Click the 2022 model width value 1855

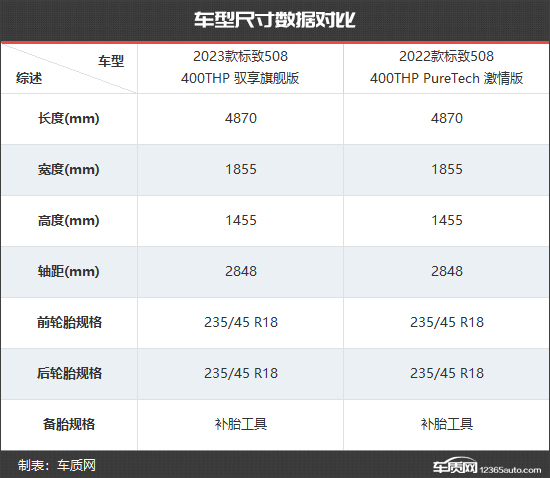(x=447, y=169)
